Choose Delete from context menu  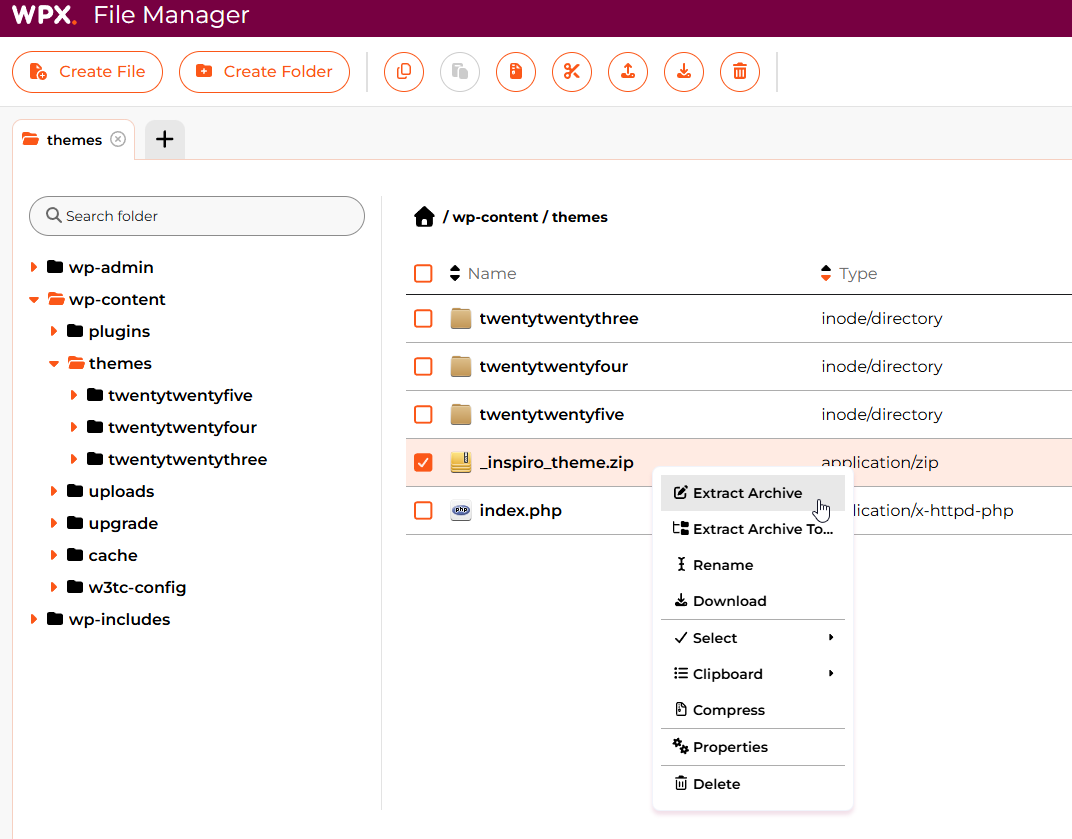tap(753, 784)
